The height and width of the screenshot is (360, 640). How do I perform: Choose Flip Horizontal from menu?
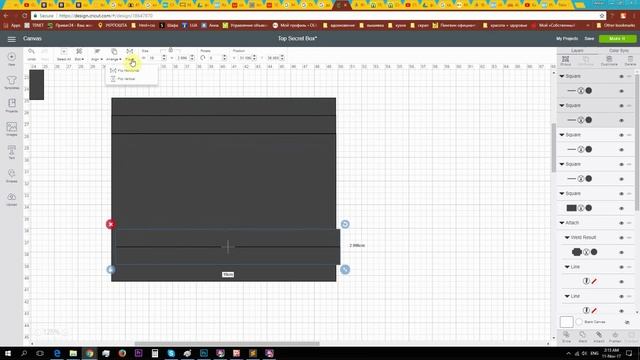125,71
